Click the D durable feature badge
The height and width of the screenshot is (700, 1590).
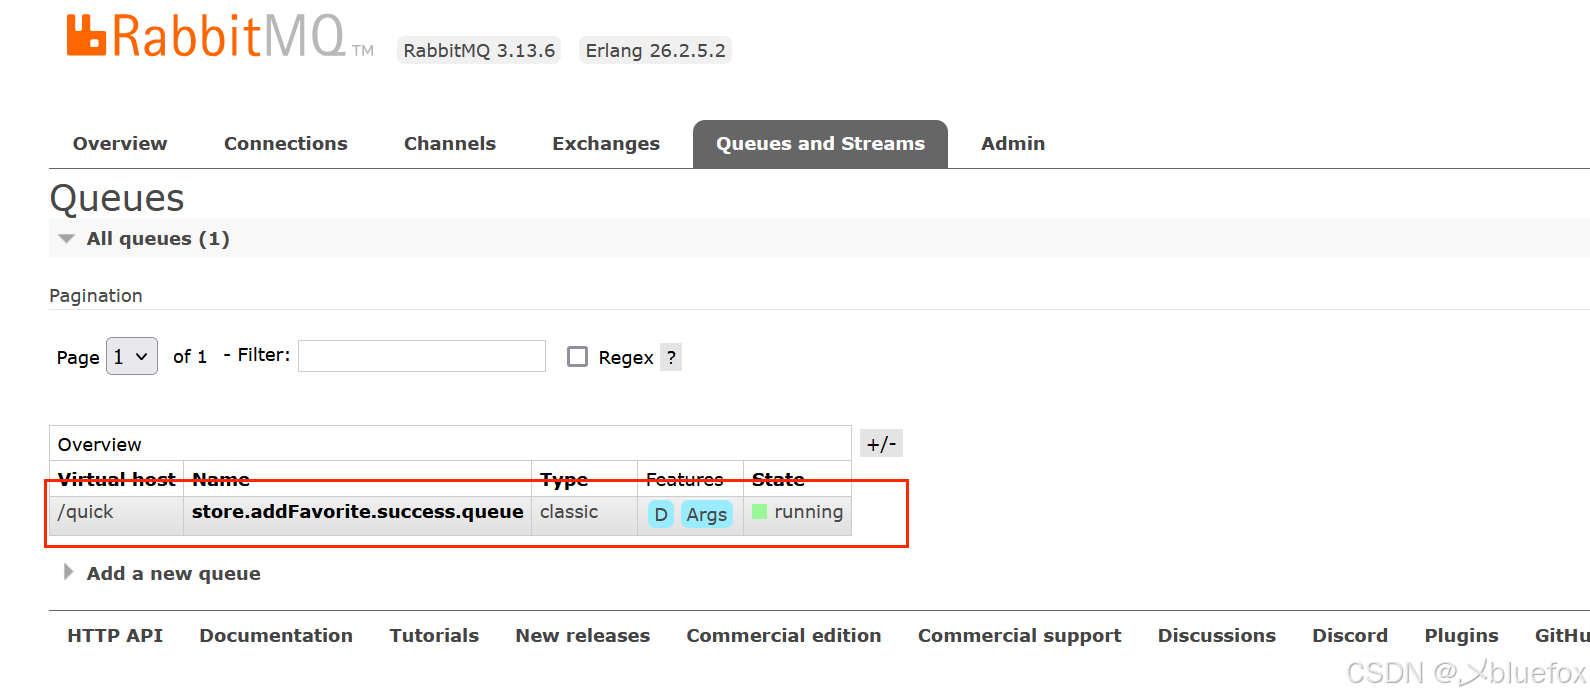(661, 514)
